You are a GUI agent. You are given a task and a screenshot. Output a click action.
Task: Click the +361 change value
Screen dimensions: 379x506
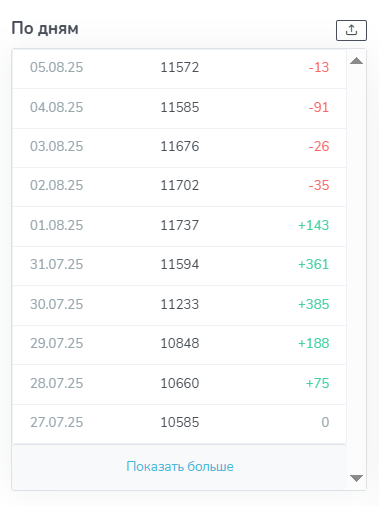(x=313, y=264)
